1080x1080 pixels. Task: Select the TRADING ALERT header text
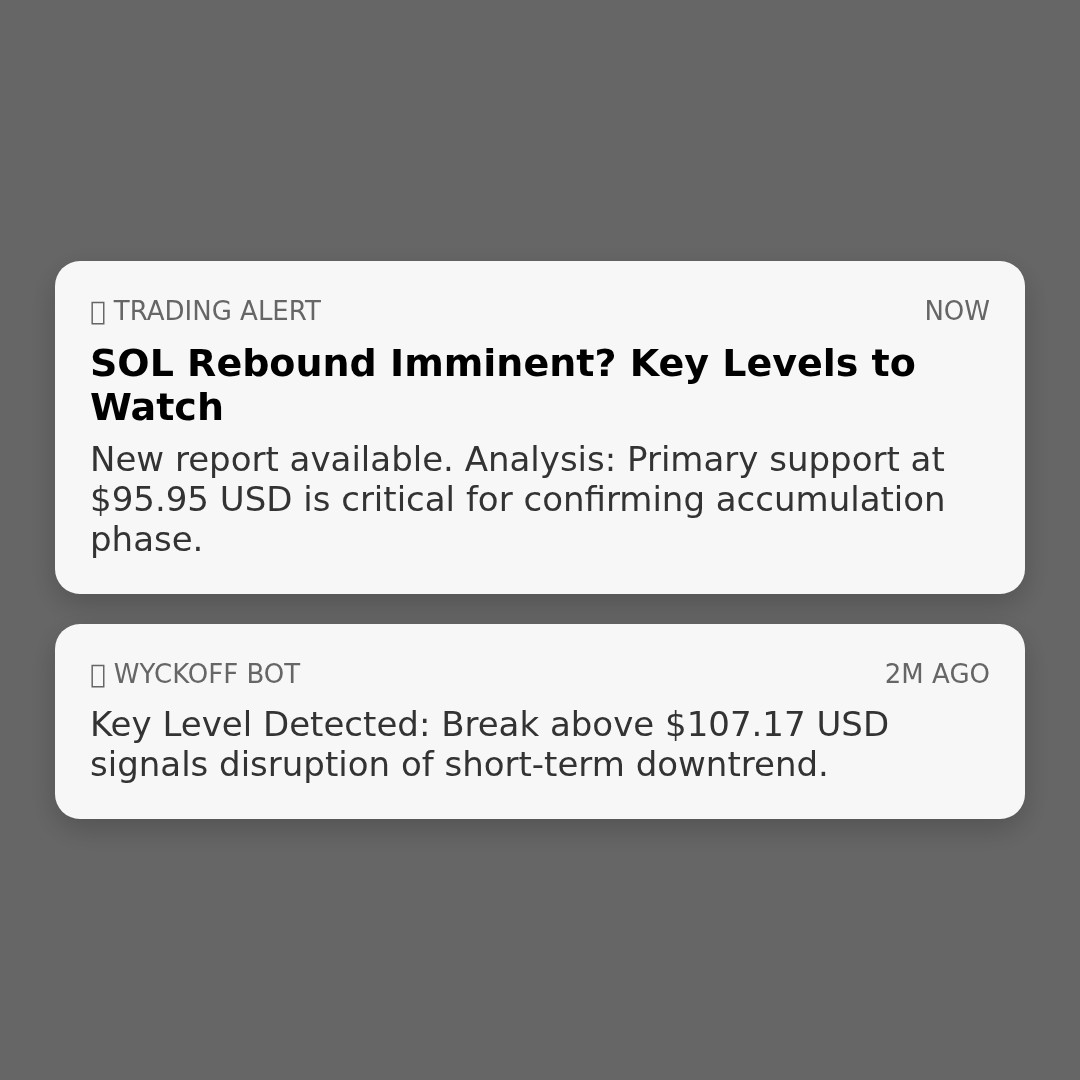(217, 311)
